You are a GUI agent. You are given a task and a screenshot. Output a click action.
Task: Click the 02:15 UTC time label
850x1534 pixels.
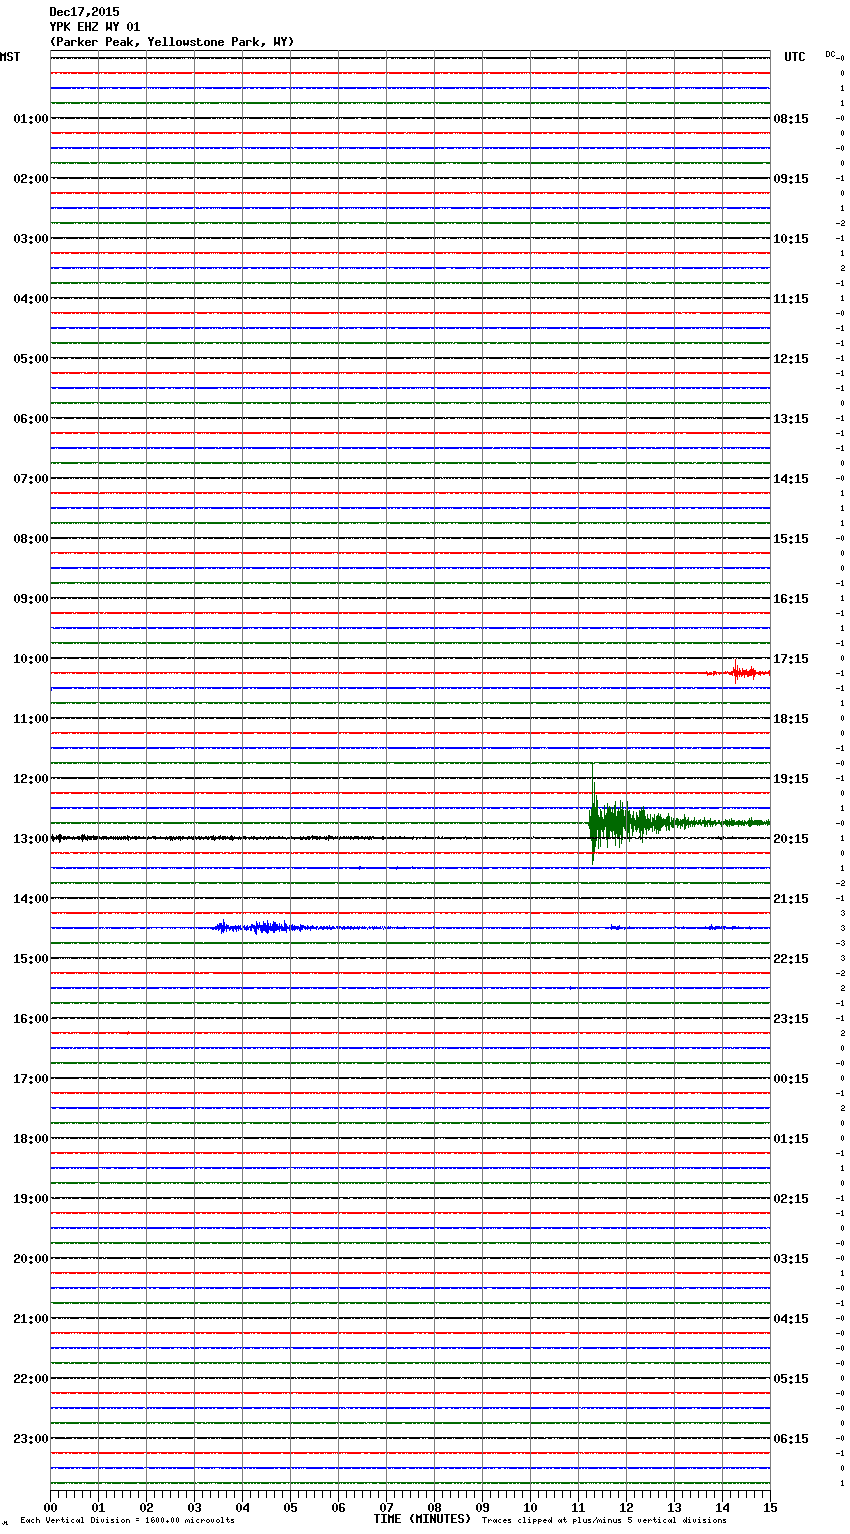[791, 1199]
